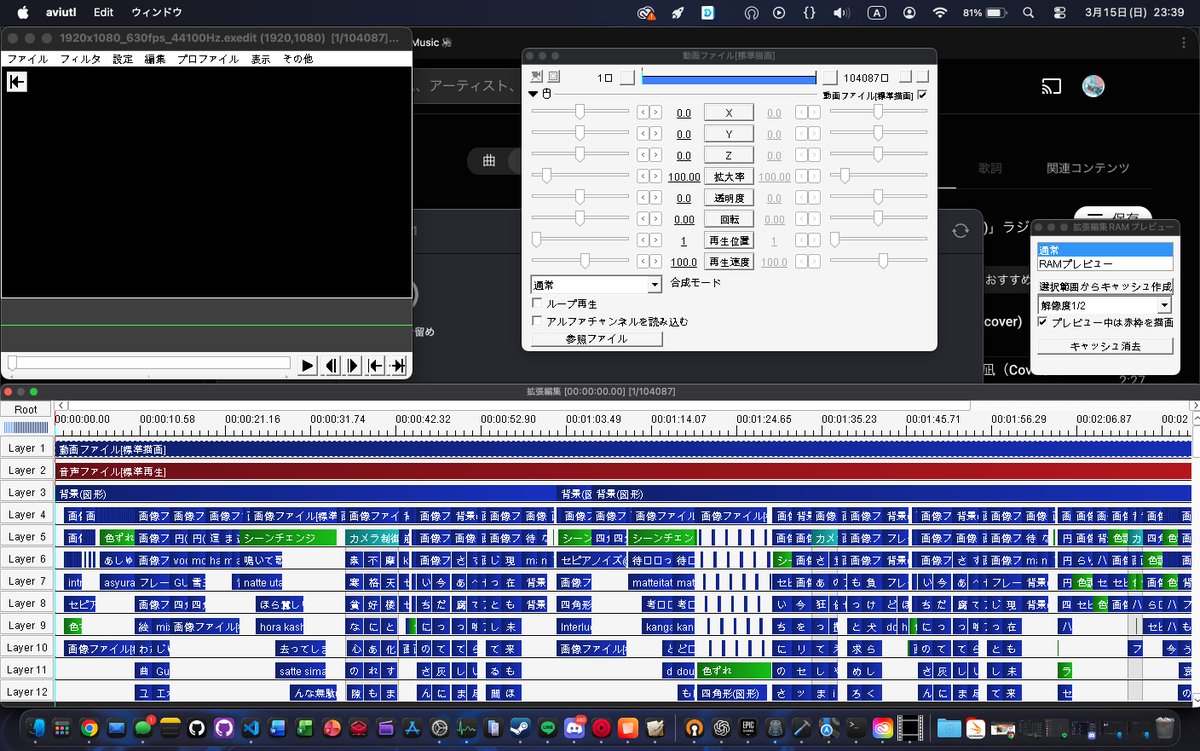This screenshot has height=751, width=1200.
Task: Jump to last frame using bottom transport arrow
Action: coord(398,366)
